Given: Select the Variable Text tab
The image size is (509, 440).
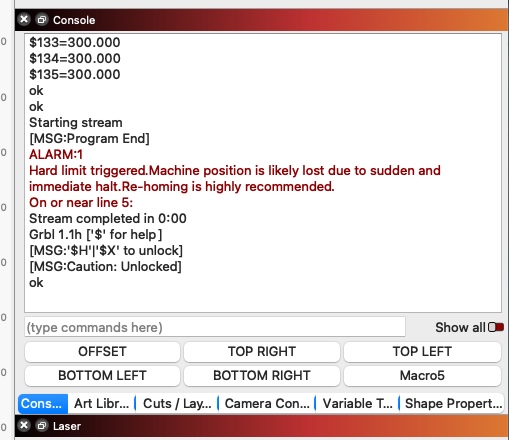Looking at the screenshot, I should (357, 404).
